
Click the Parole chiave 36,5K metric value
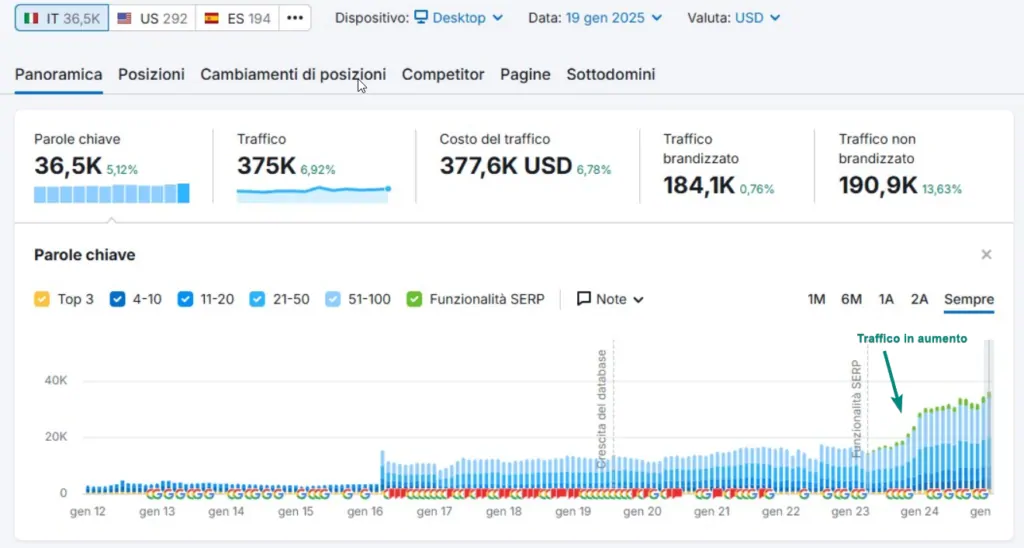pos(68,167)
